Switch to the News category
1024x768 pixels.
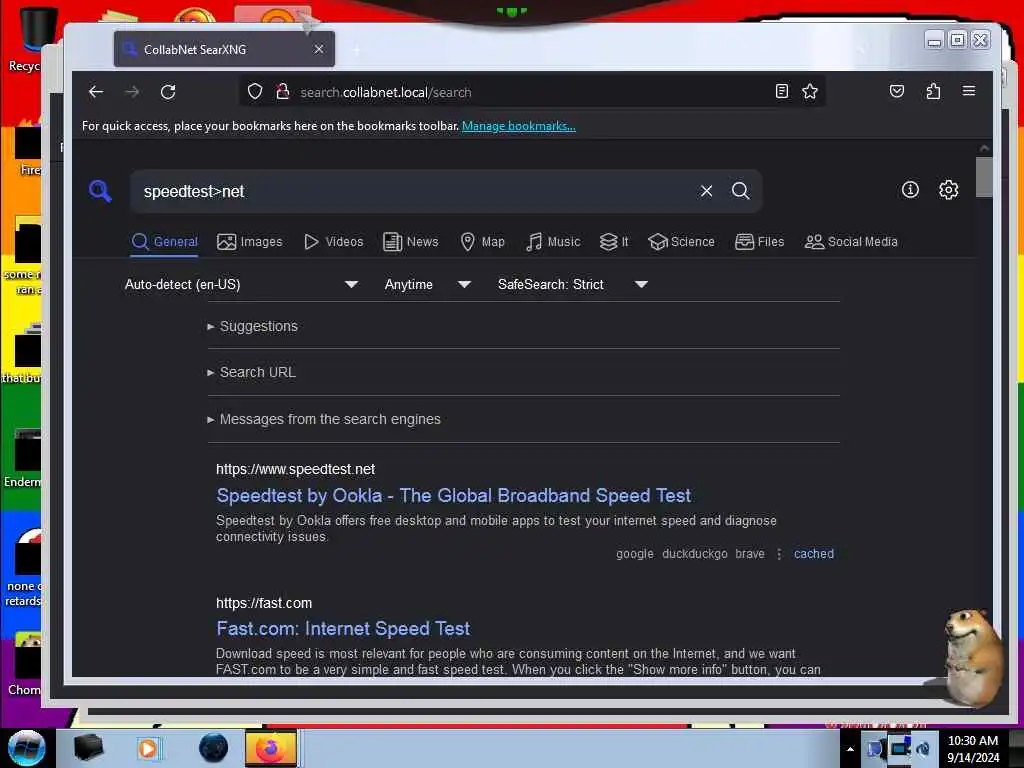point(411,242)
